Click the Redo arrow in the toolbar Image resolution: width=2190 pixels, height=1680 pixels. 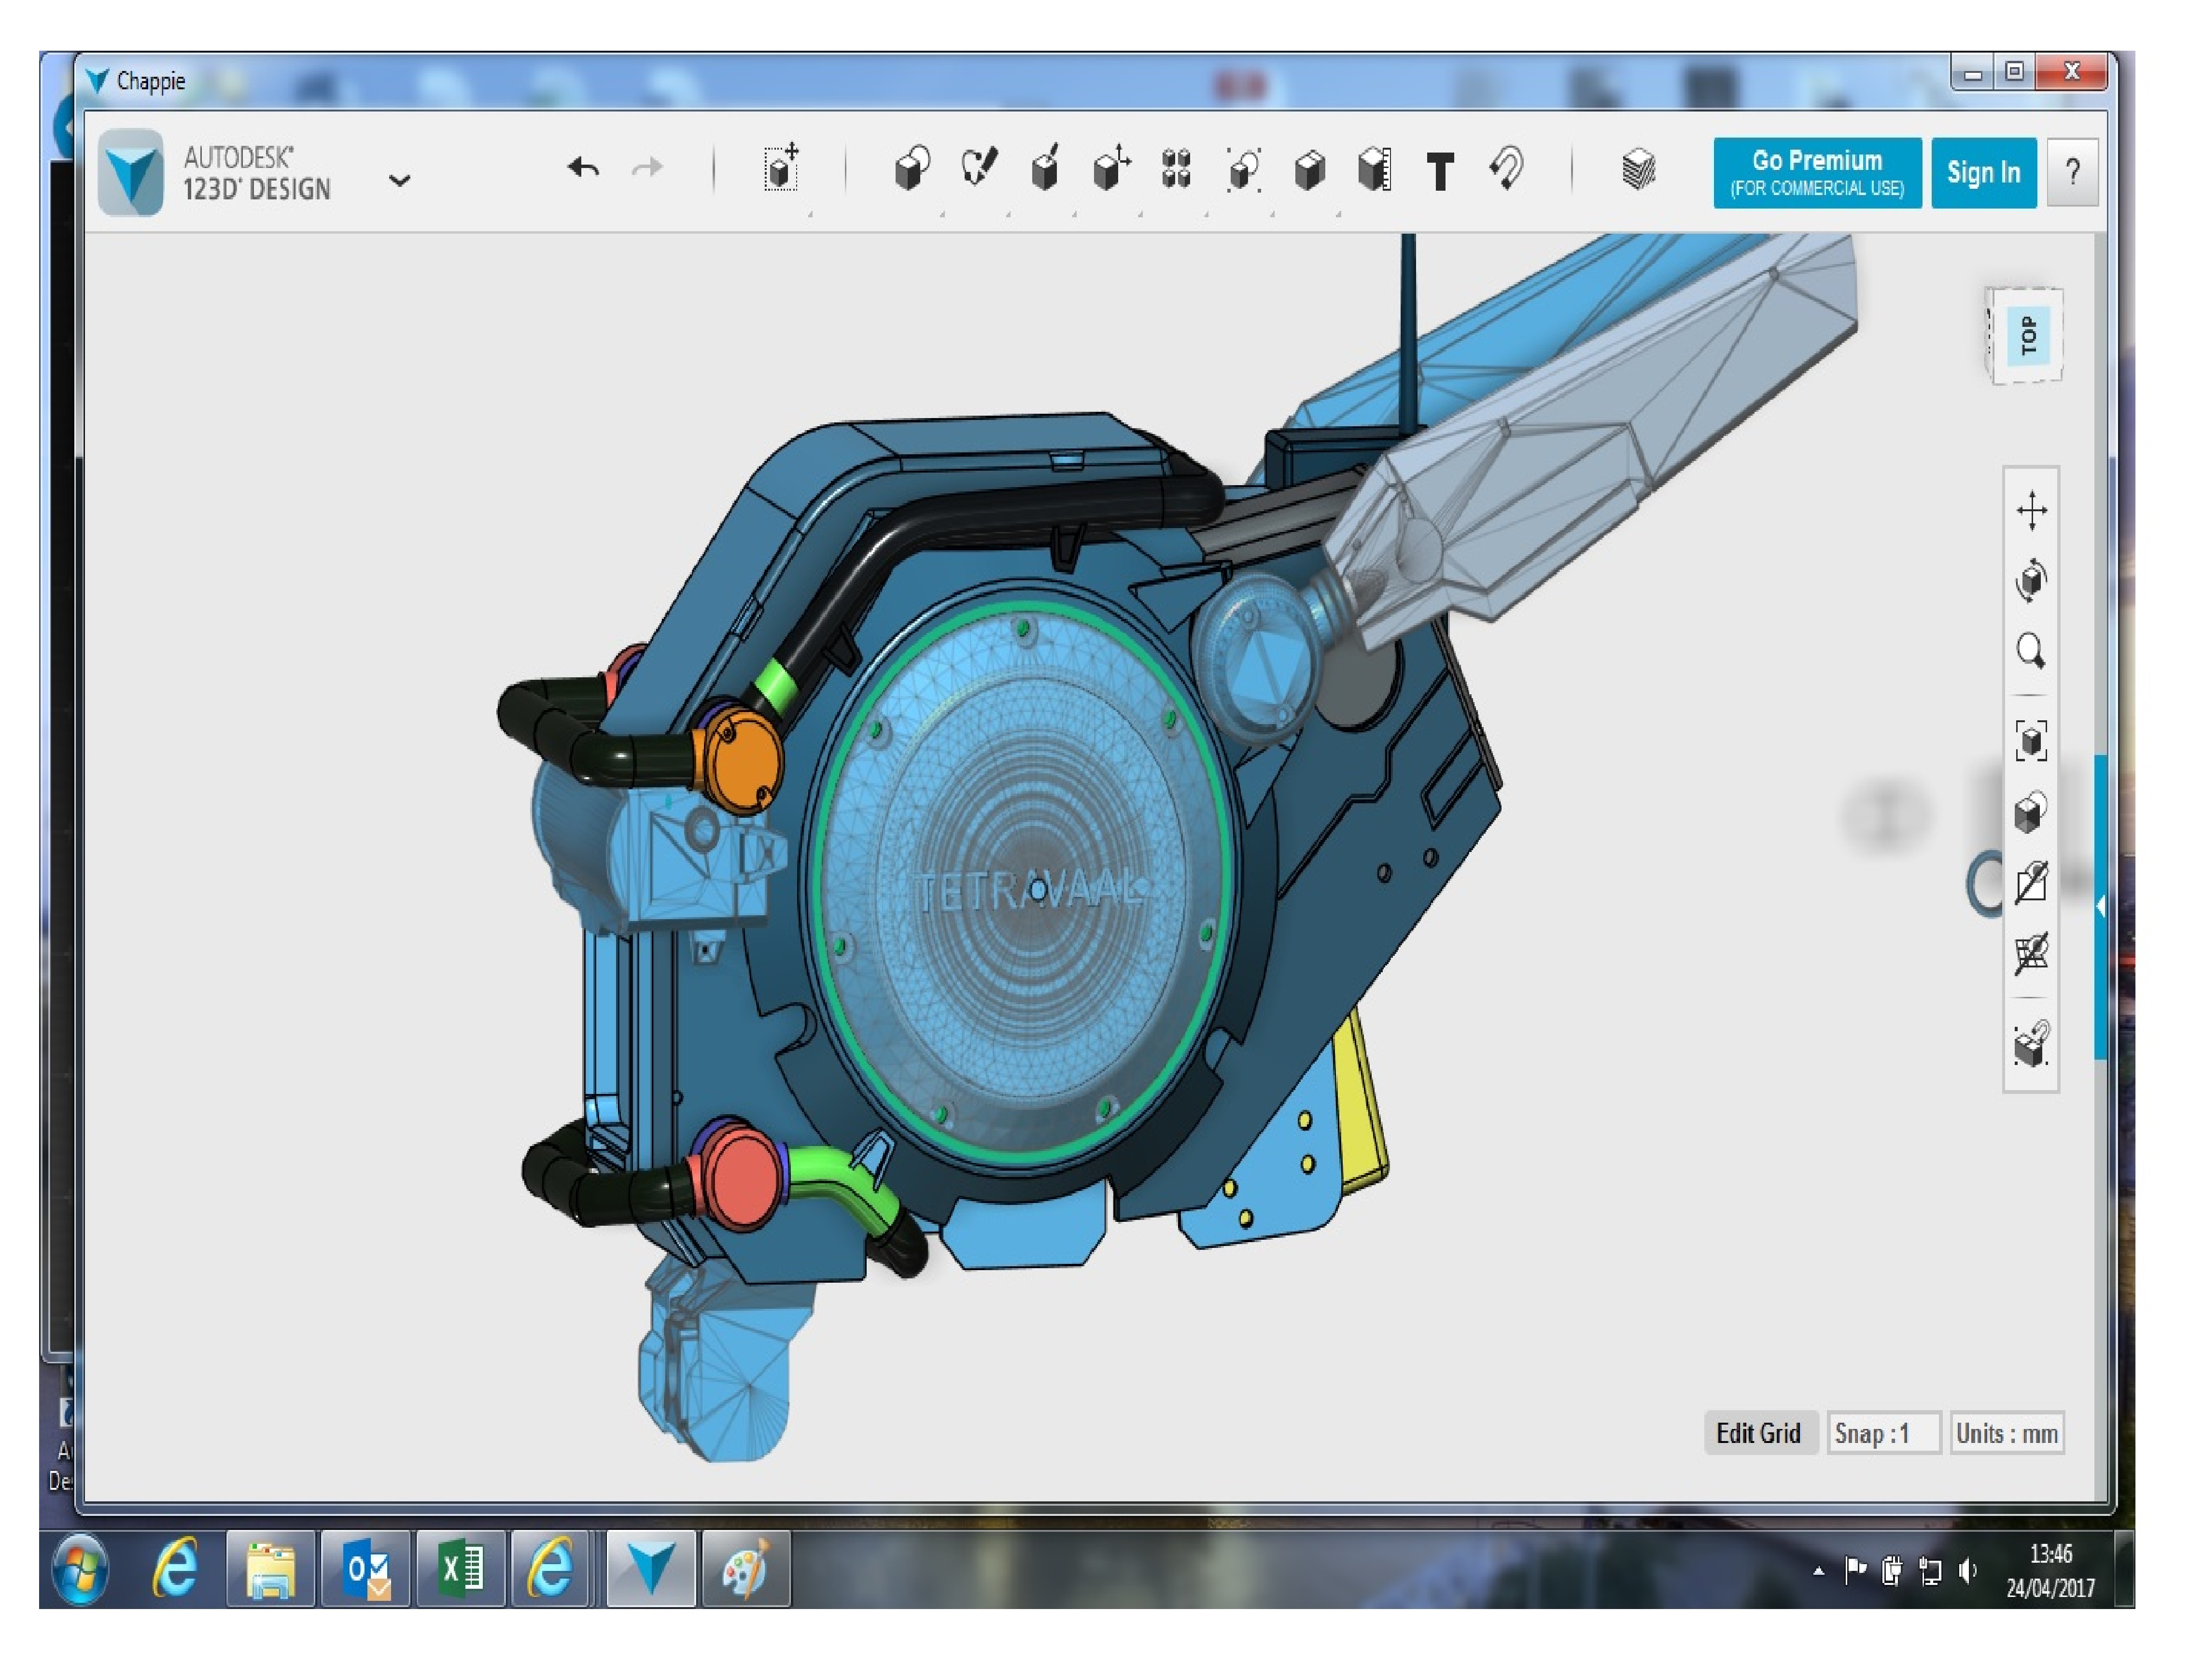(x=647, y=168)
